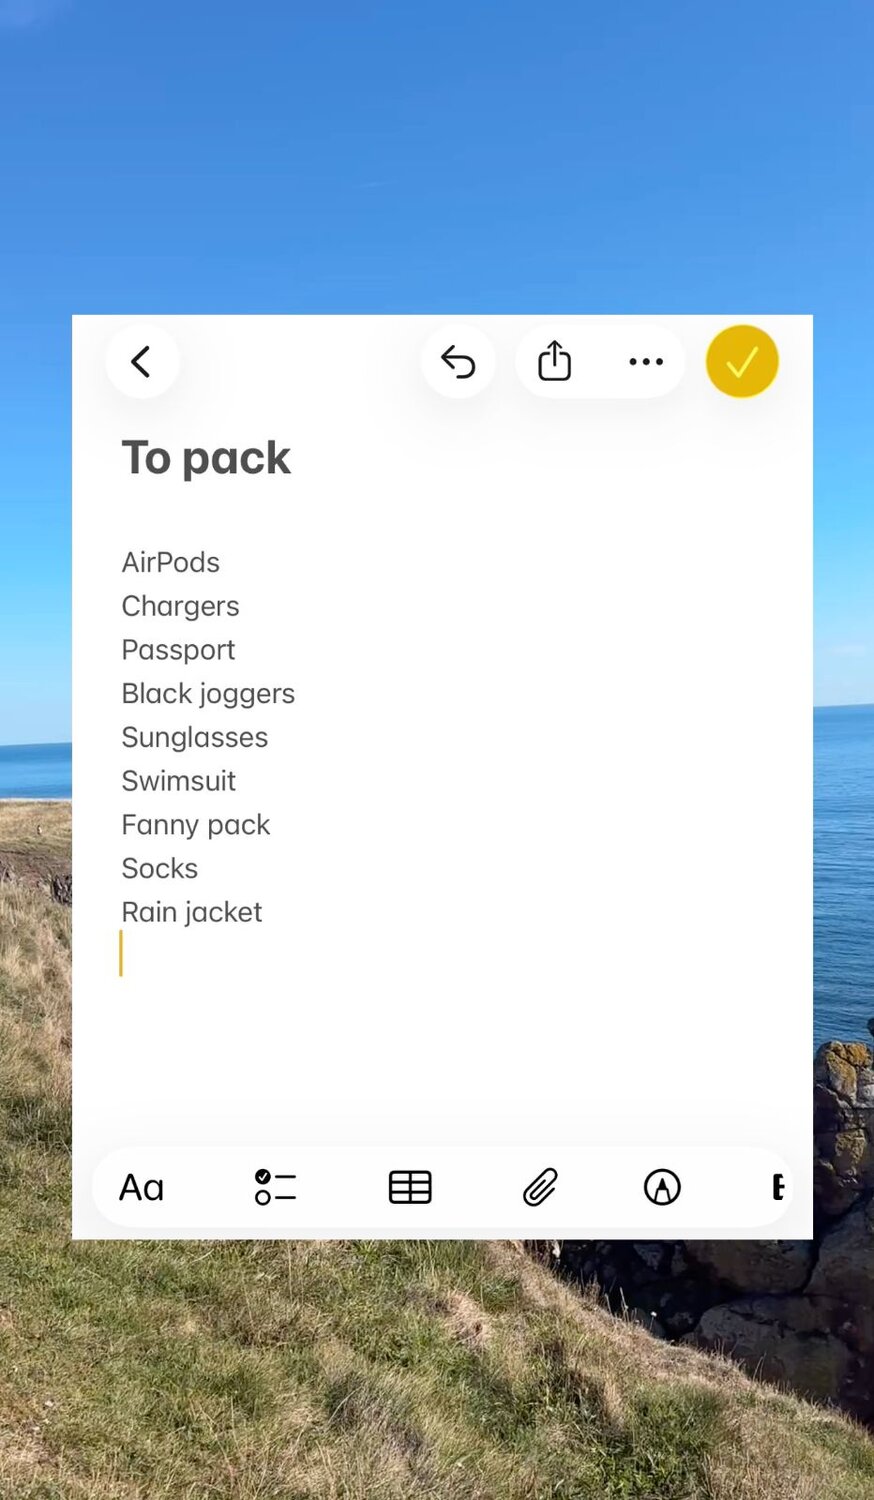This screenshot has width=874, height=1500.
Task: Tap the yellow checkmark Done button
Action: [742, 361]
